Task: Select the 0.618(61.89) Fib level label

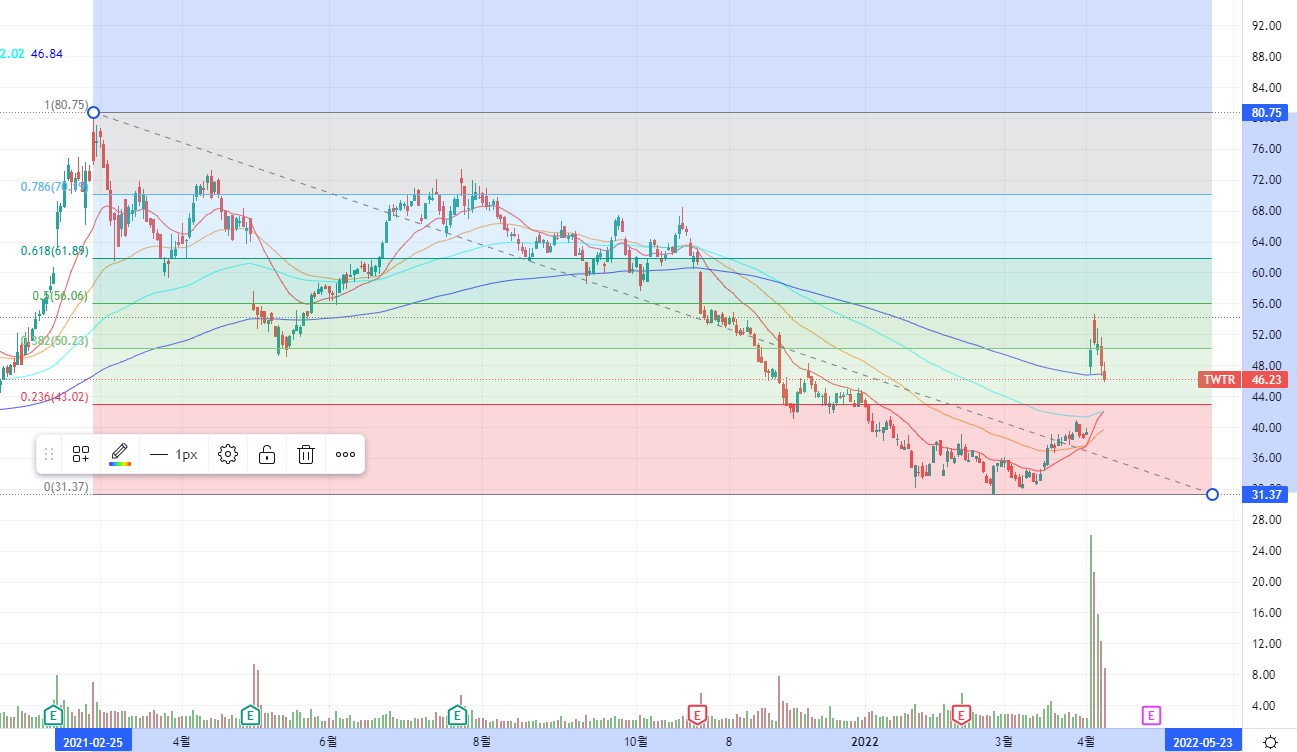Action: click(x=55, y=251)
